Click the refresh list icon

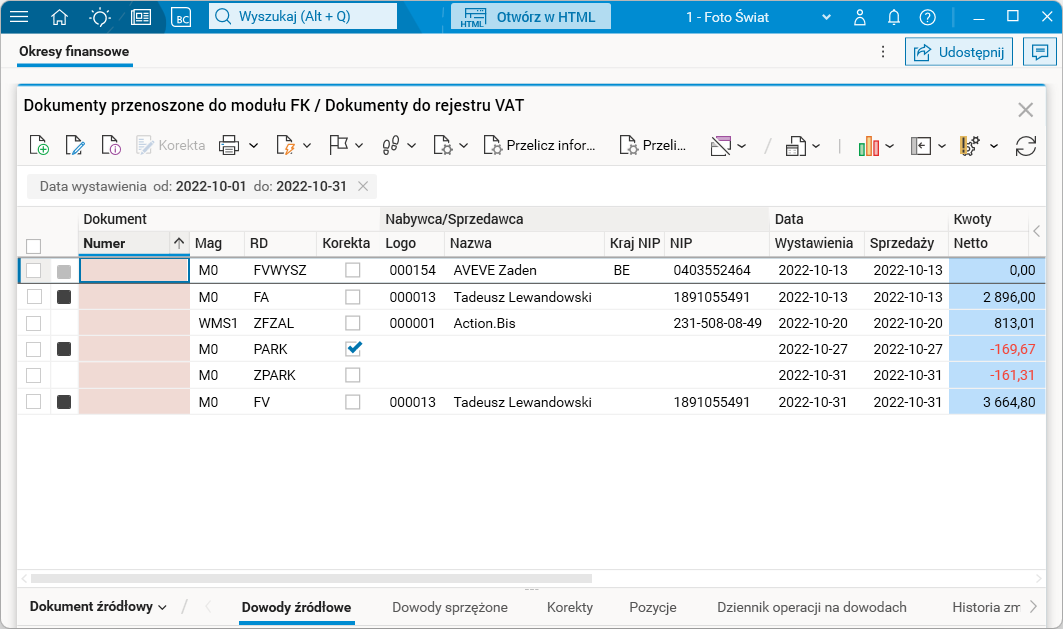[x=1025, y=146]
